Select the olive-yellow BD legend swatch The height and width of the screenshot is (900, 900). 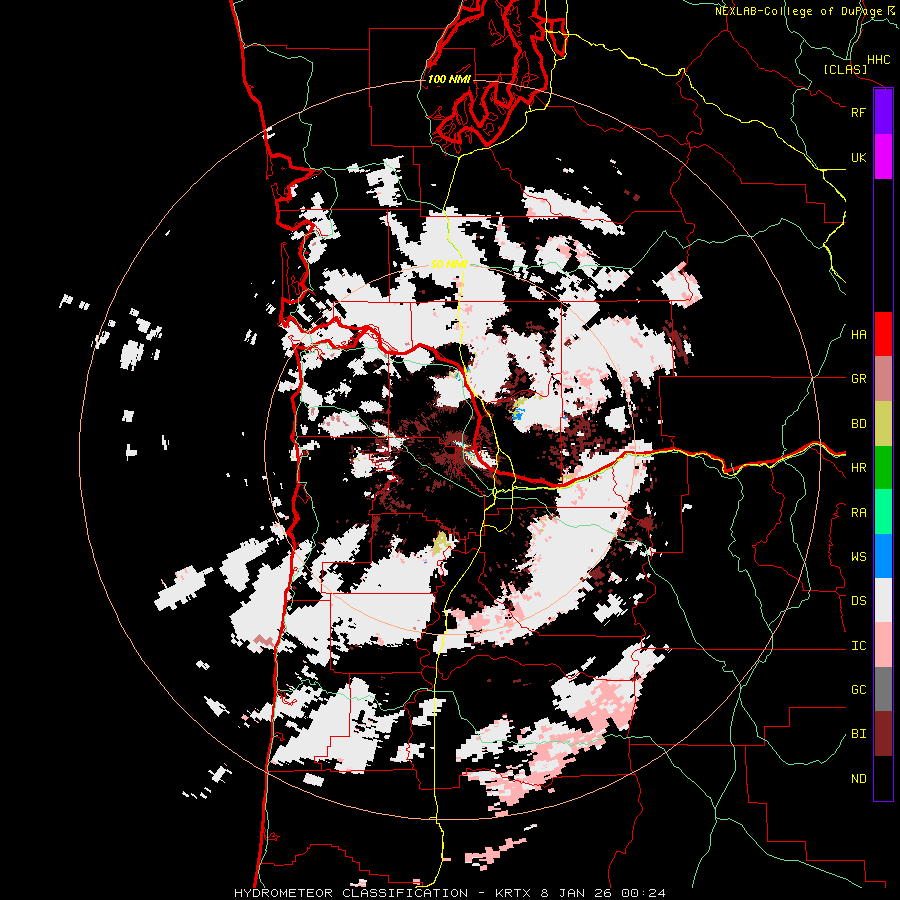click(x=883, y=424)
